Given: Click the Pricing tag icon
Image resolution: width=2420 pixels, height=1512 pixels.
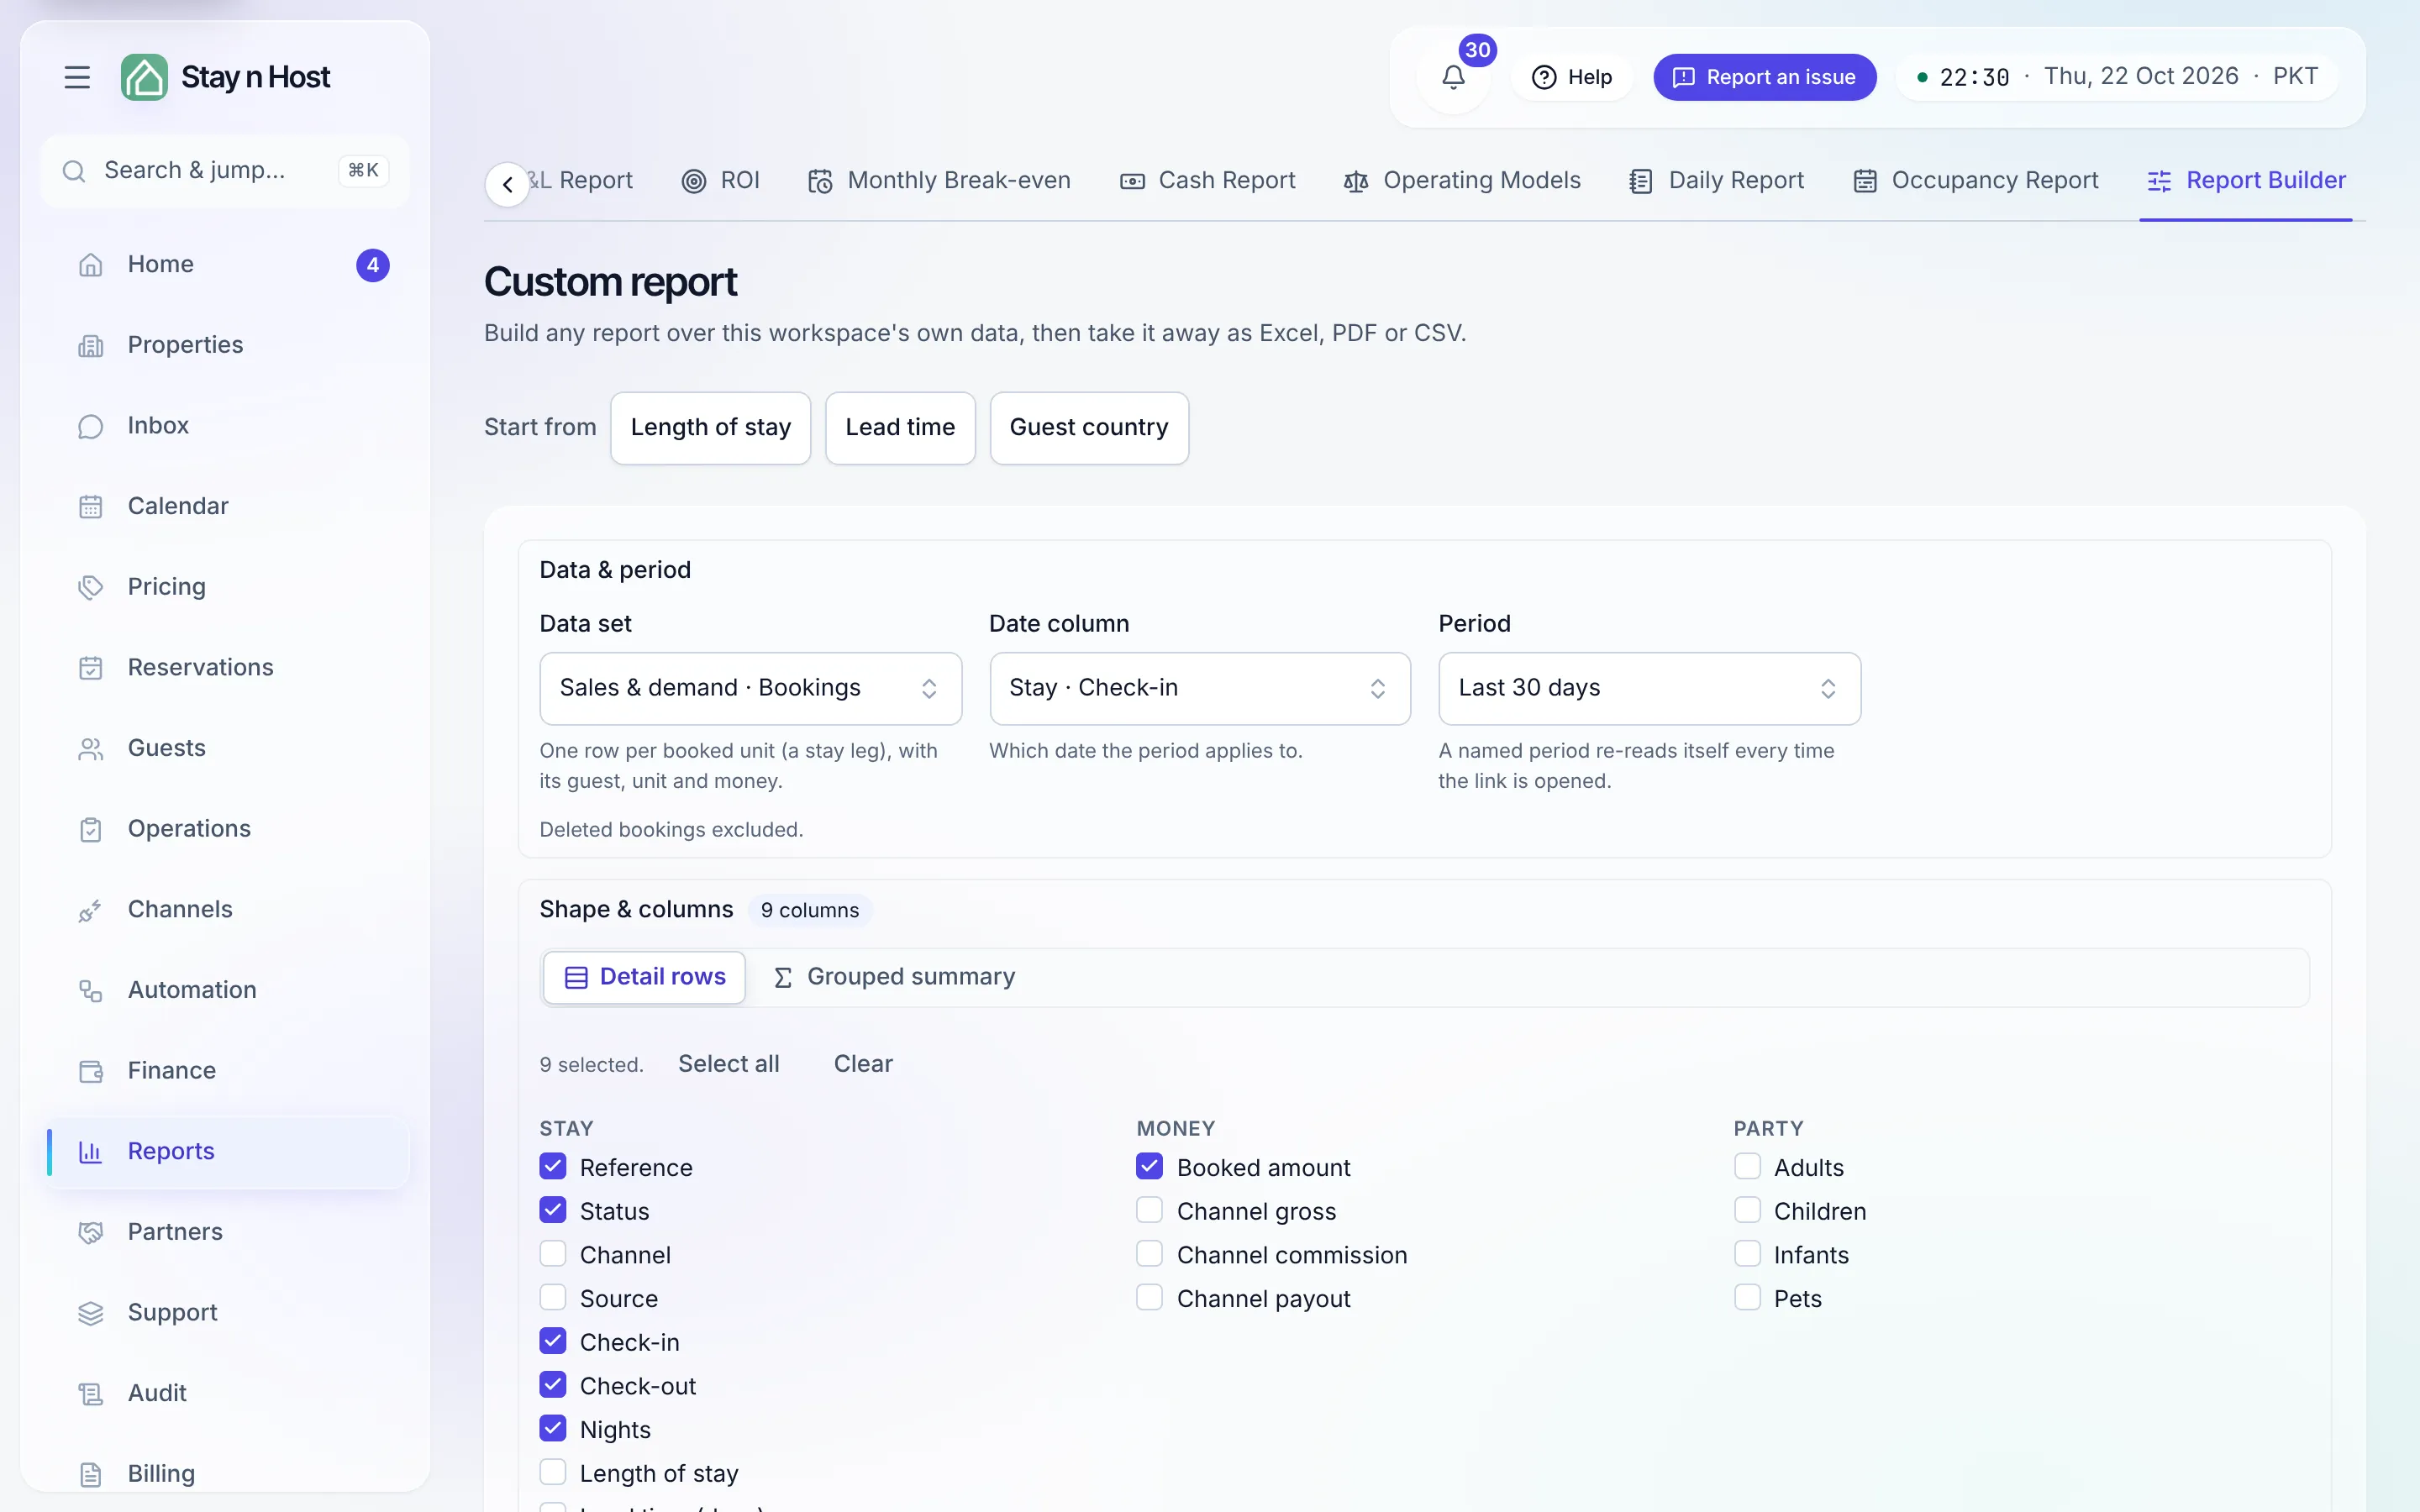Looking at the screenshot, I should [91, 588].
